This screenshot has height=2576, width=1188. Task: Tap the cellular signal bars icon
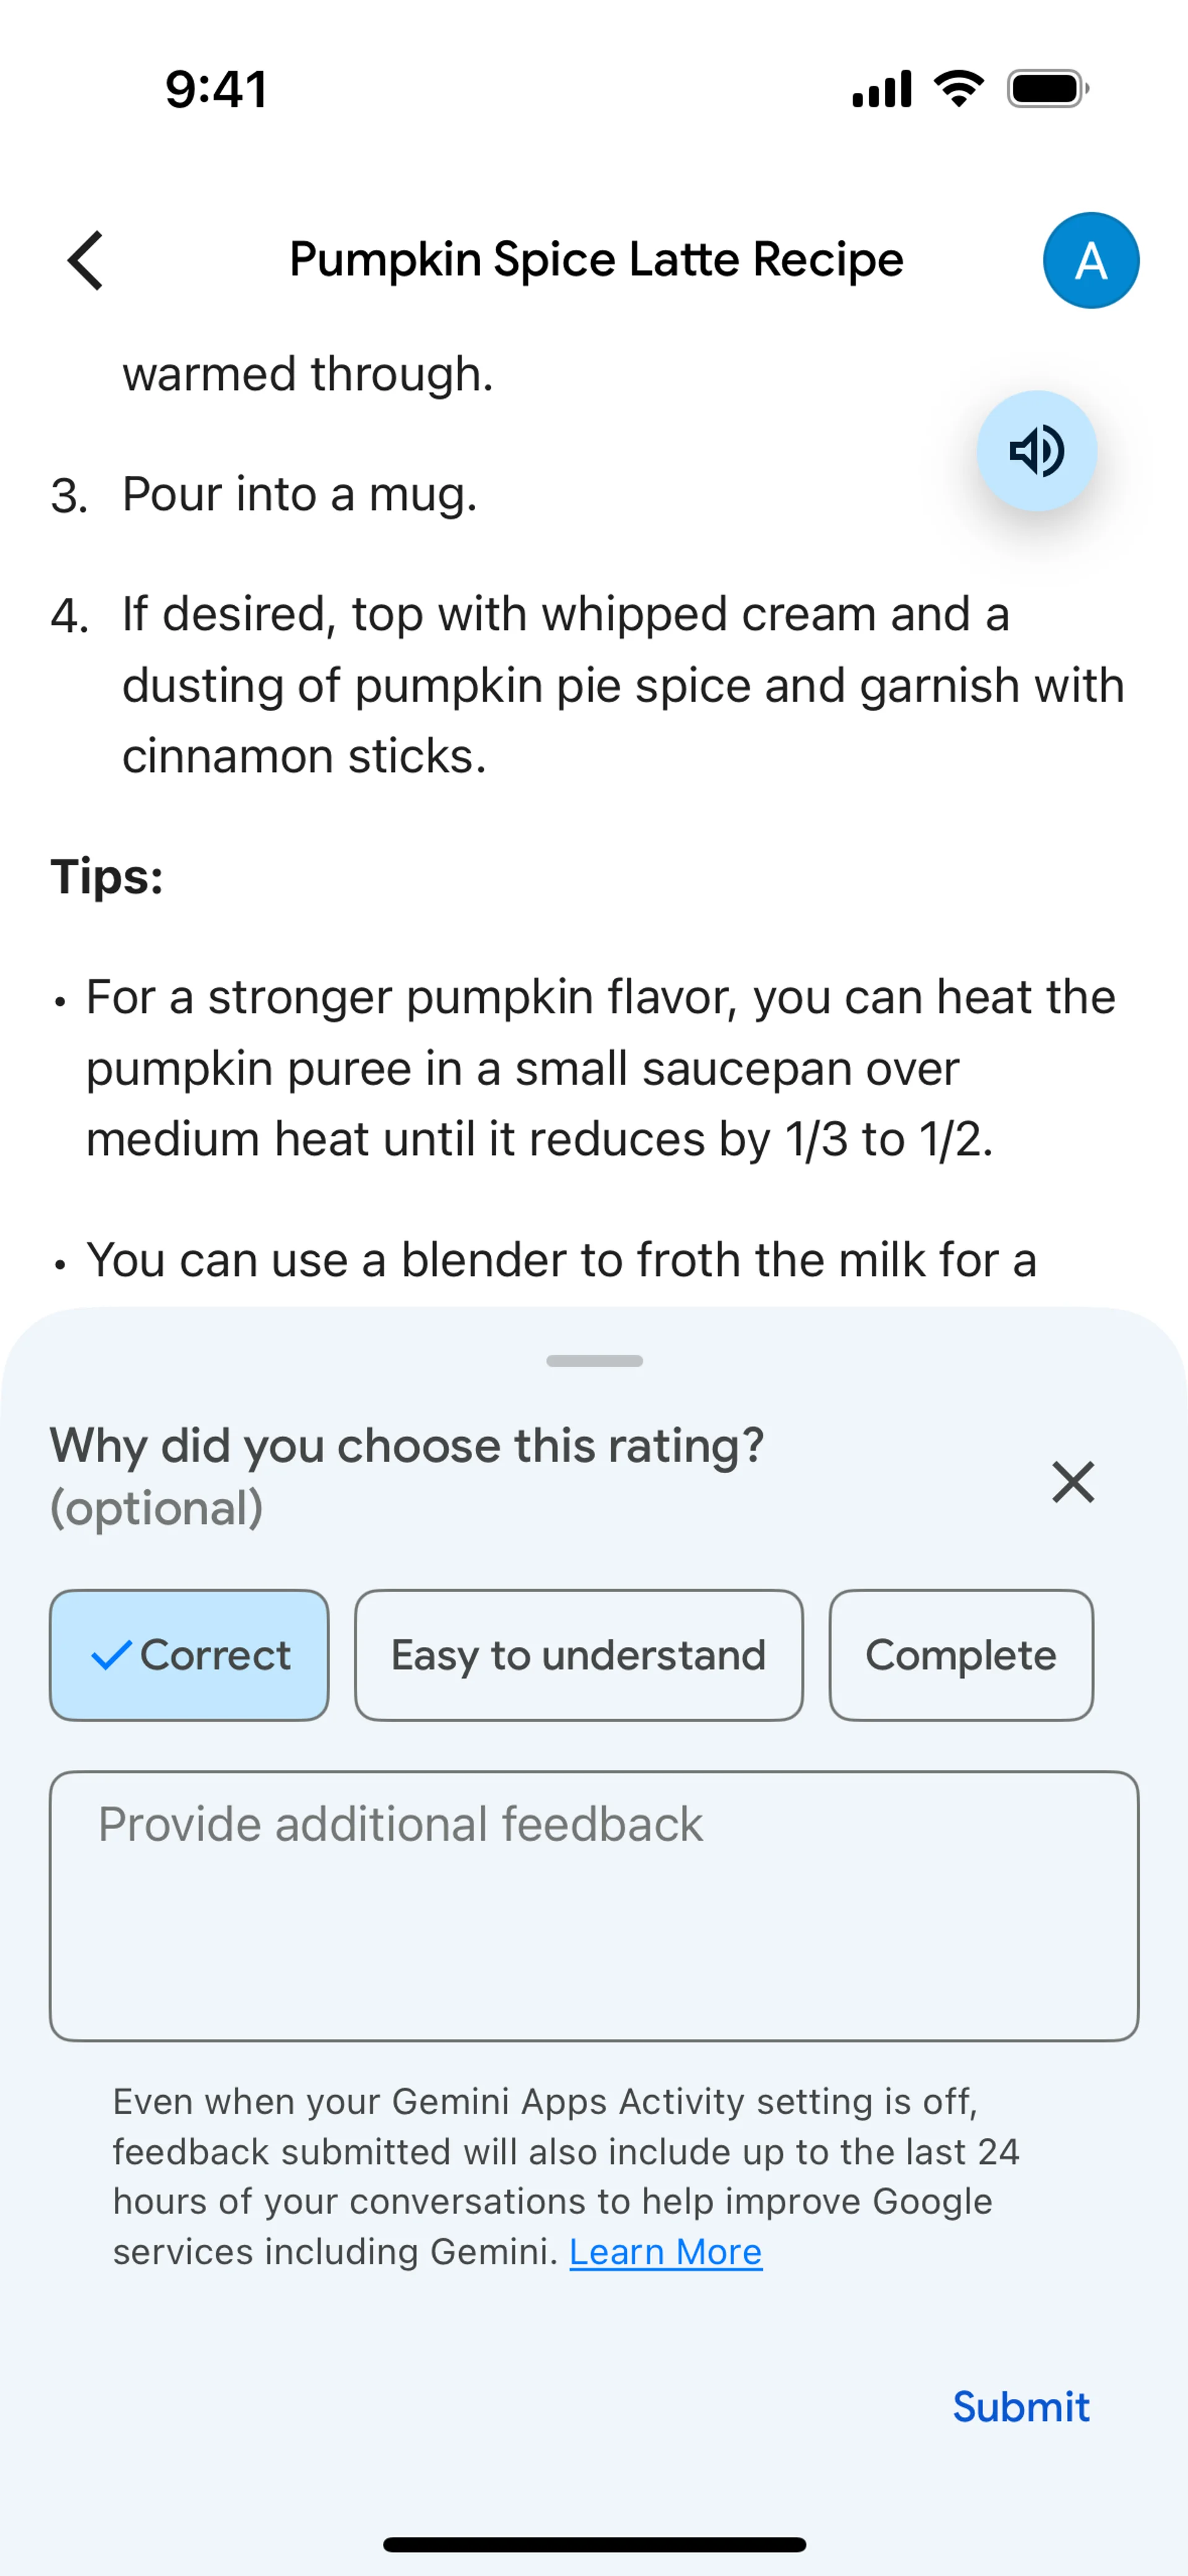pos(881,89)
